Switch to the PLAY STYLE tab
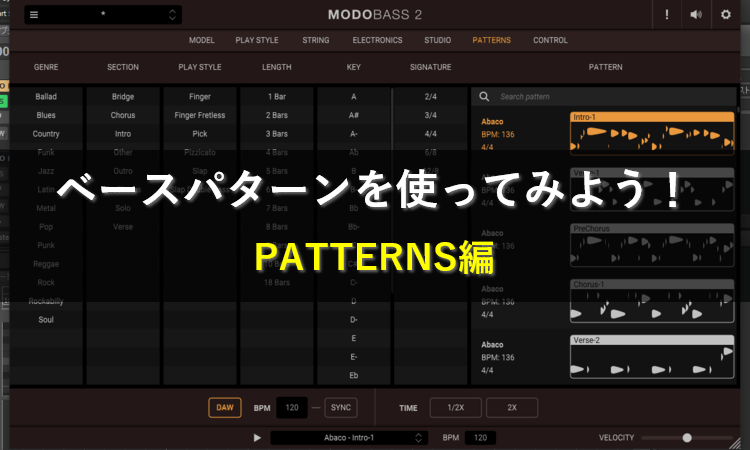750x450 pixels. [257, 40]
